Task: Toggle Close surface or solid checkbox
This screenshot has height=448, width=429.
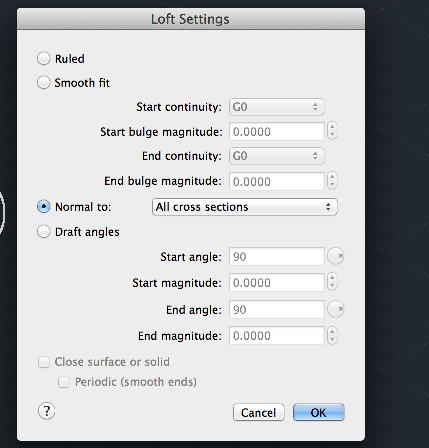Action: (x=44, y=362)
